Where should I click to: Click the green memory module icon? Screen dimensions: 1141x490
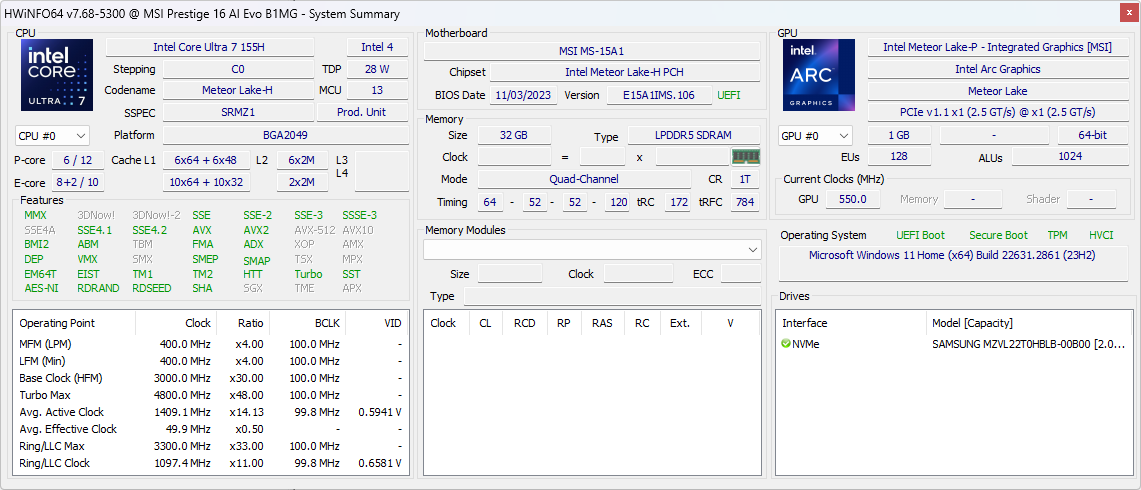pyautogui.click(x=745, y=157)
